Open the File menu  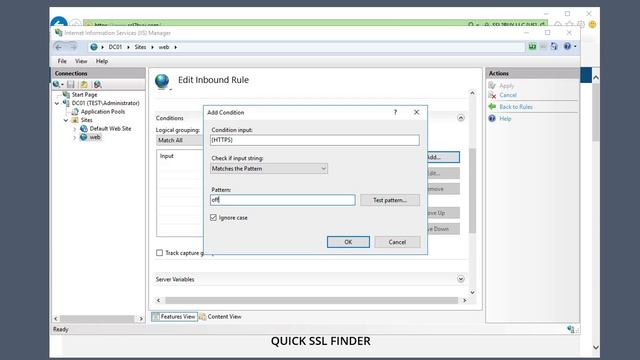point(62,61)
